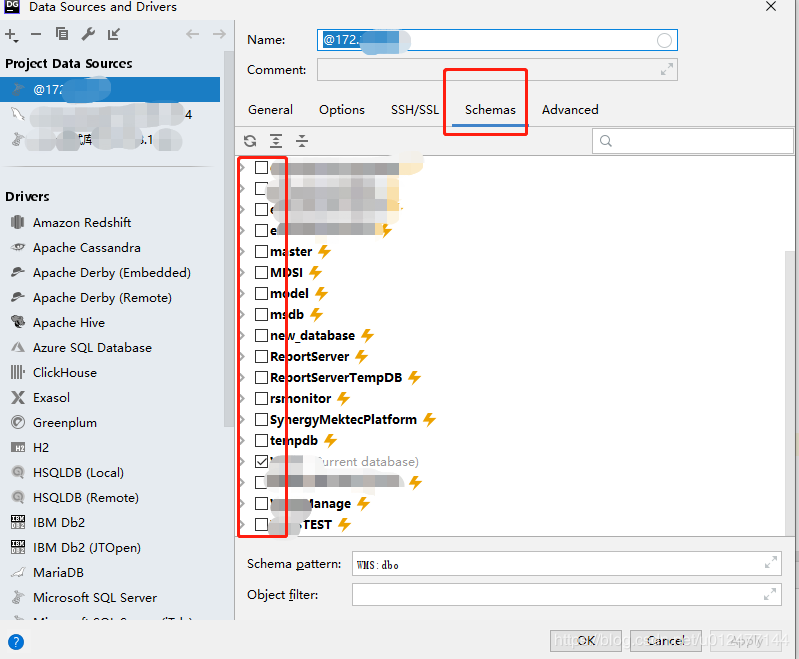Screen dimensions: 799x659
Task: Expand the Comment field editor
Action: coord(667,69)
